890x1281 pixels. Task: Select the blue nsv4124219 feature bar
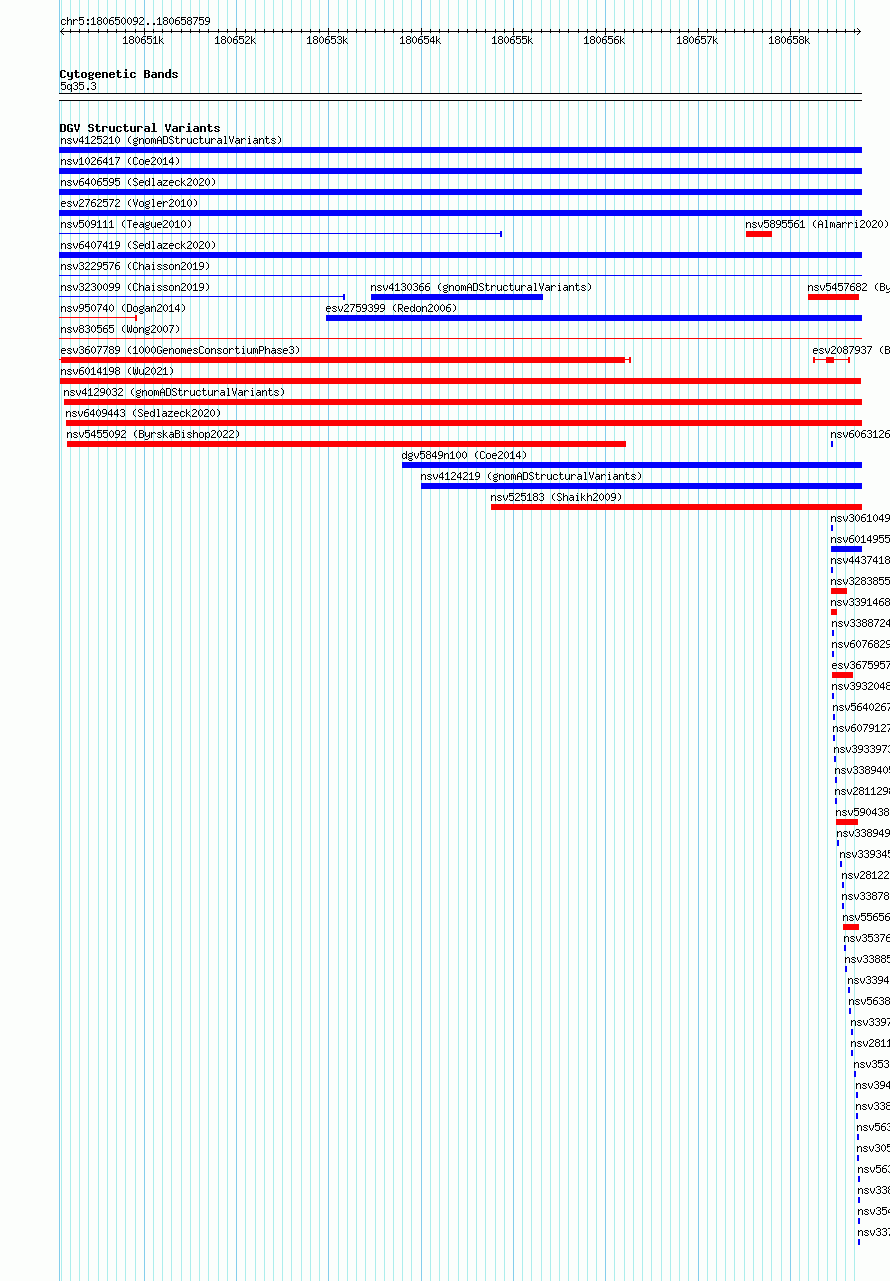(641, 486)
